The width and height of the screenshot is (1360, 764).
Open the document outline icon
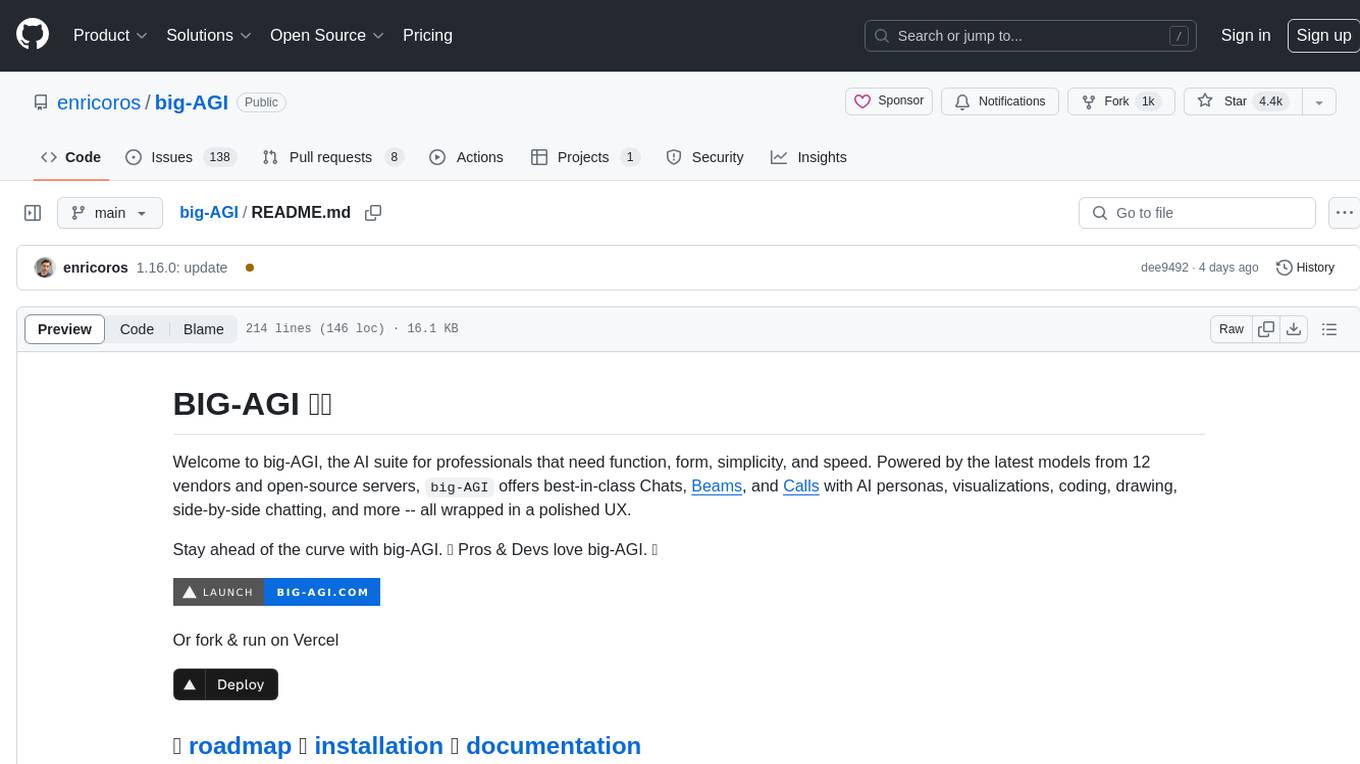pos(1329,329)
